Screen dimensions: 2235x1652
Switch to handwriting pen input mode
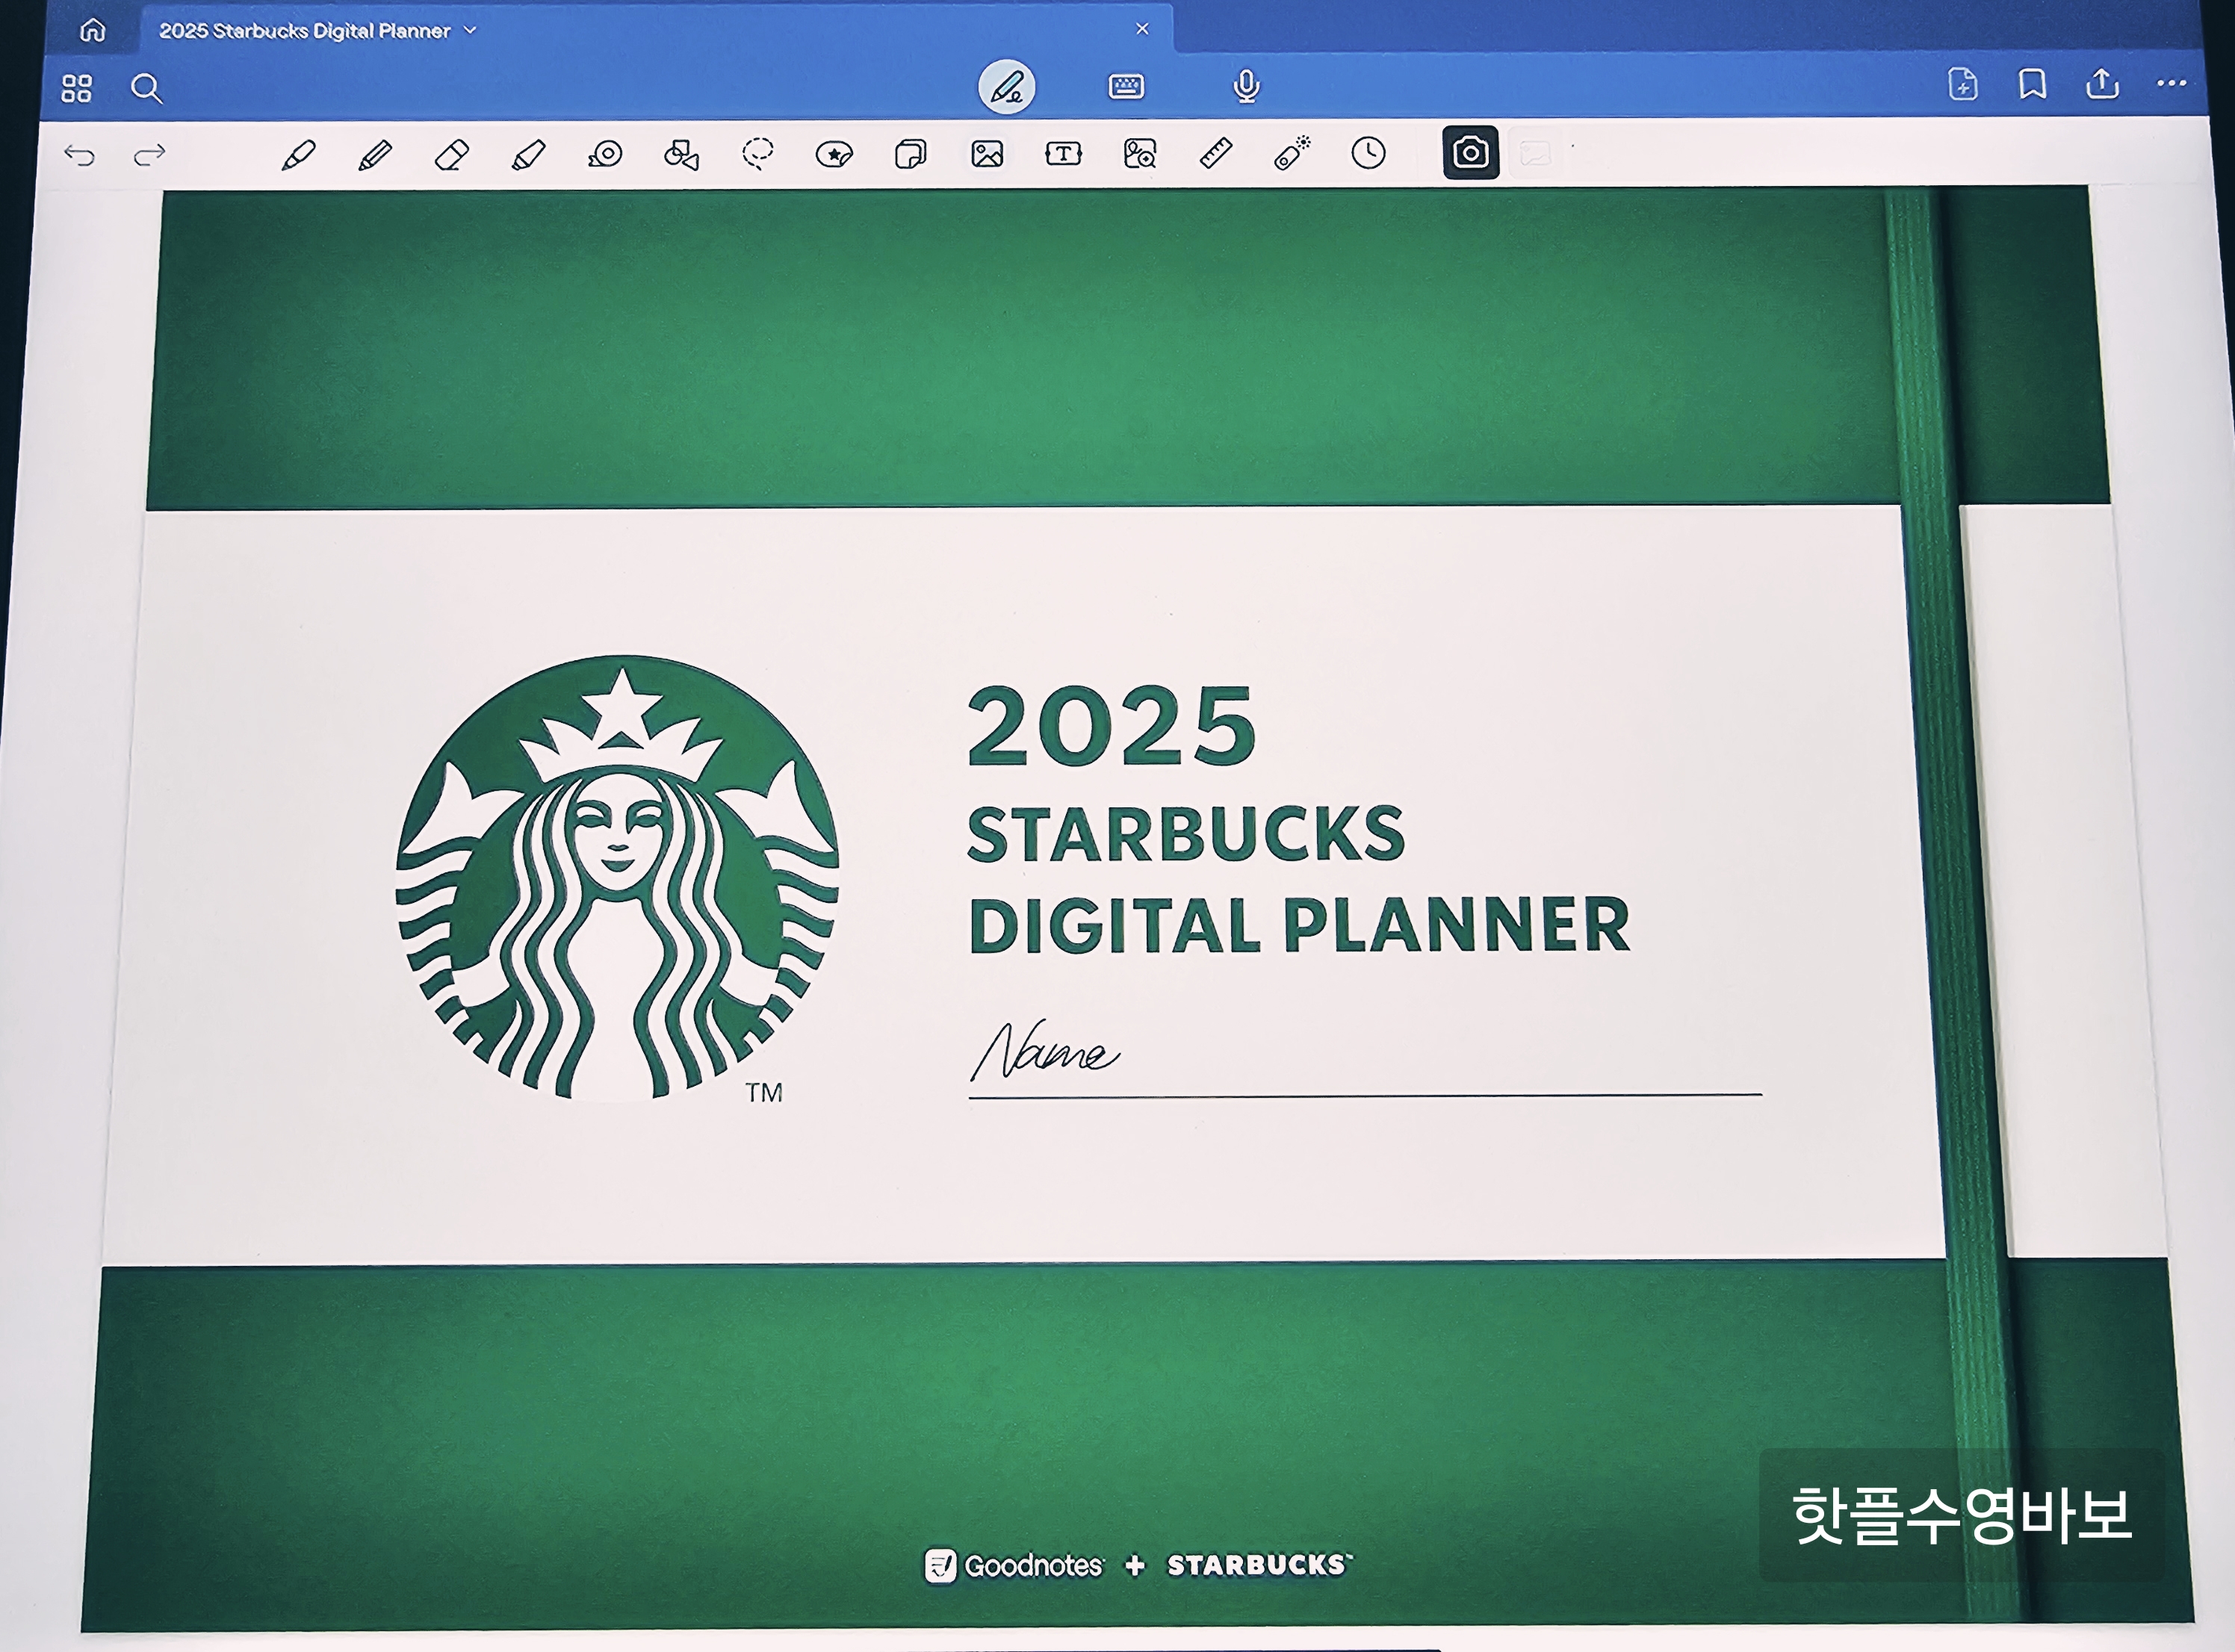[1006, 87]
